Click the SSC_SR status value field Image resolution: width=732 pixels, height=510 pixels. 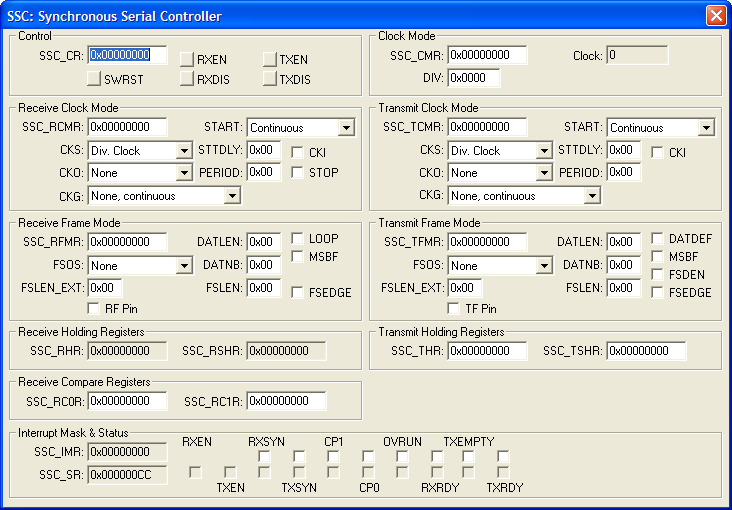tap(127, 475)
